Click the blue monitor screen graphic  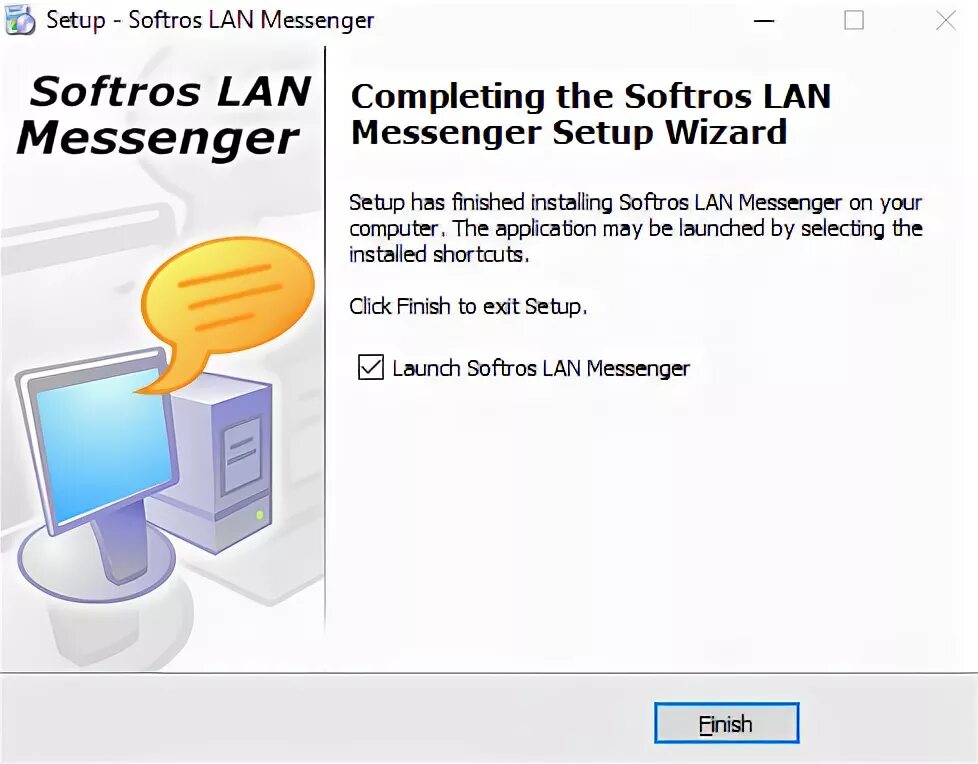103,444
